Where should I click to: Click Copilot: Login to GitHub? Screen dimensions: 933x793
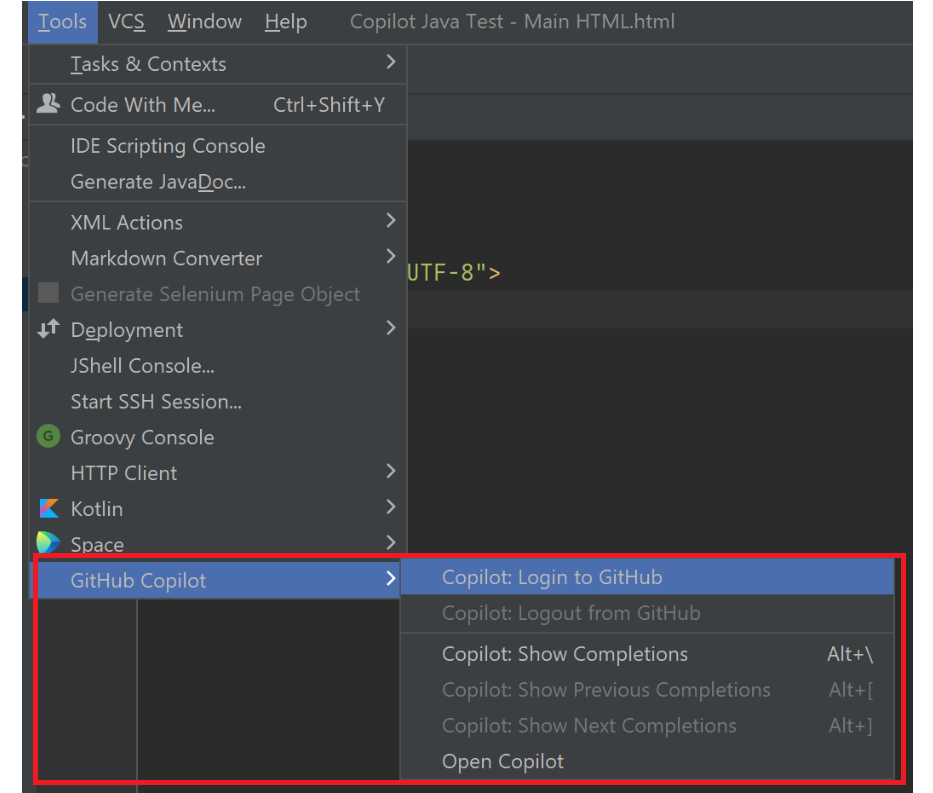tap(647, 577)
